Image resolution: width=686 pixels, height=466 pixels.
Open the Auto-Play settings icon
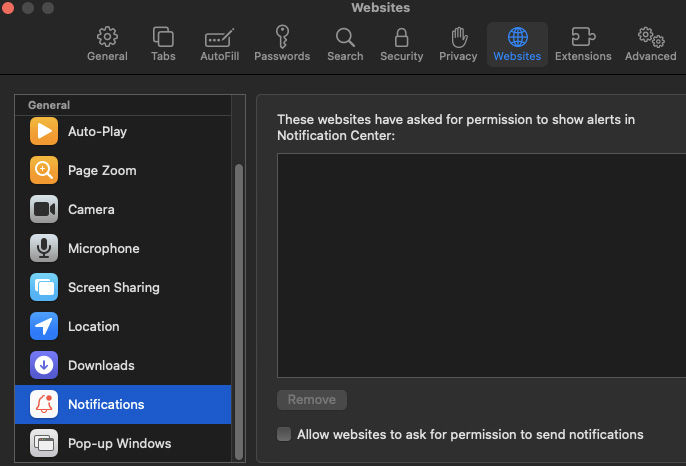pos(44,131)
